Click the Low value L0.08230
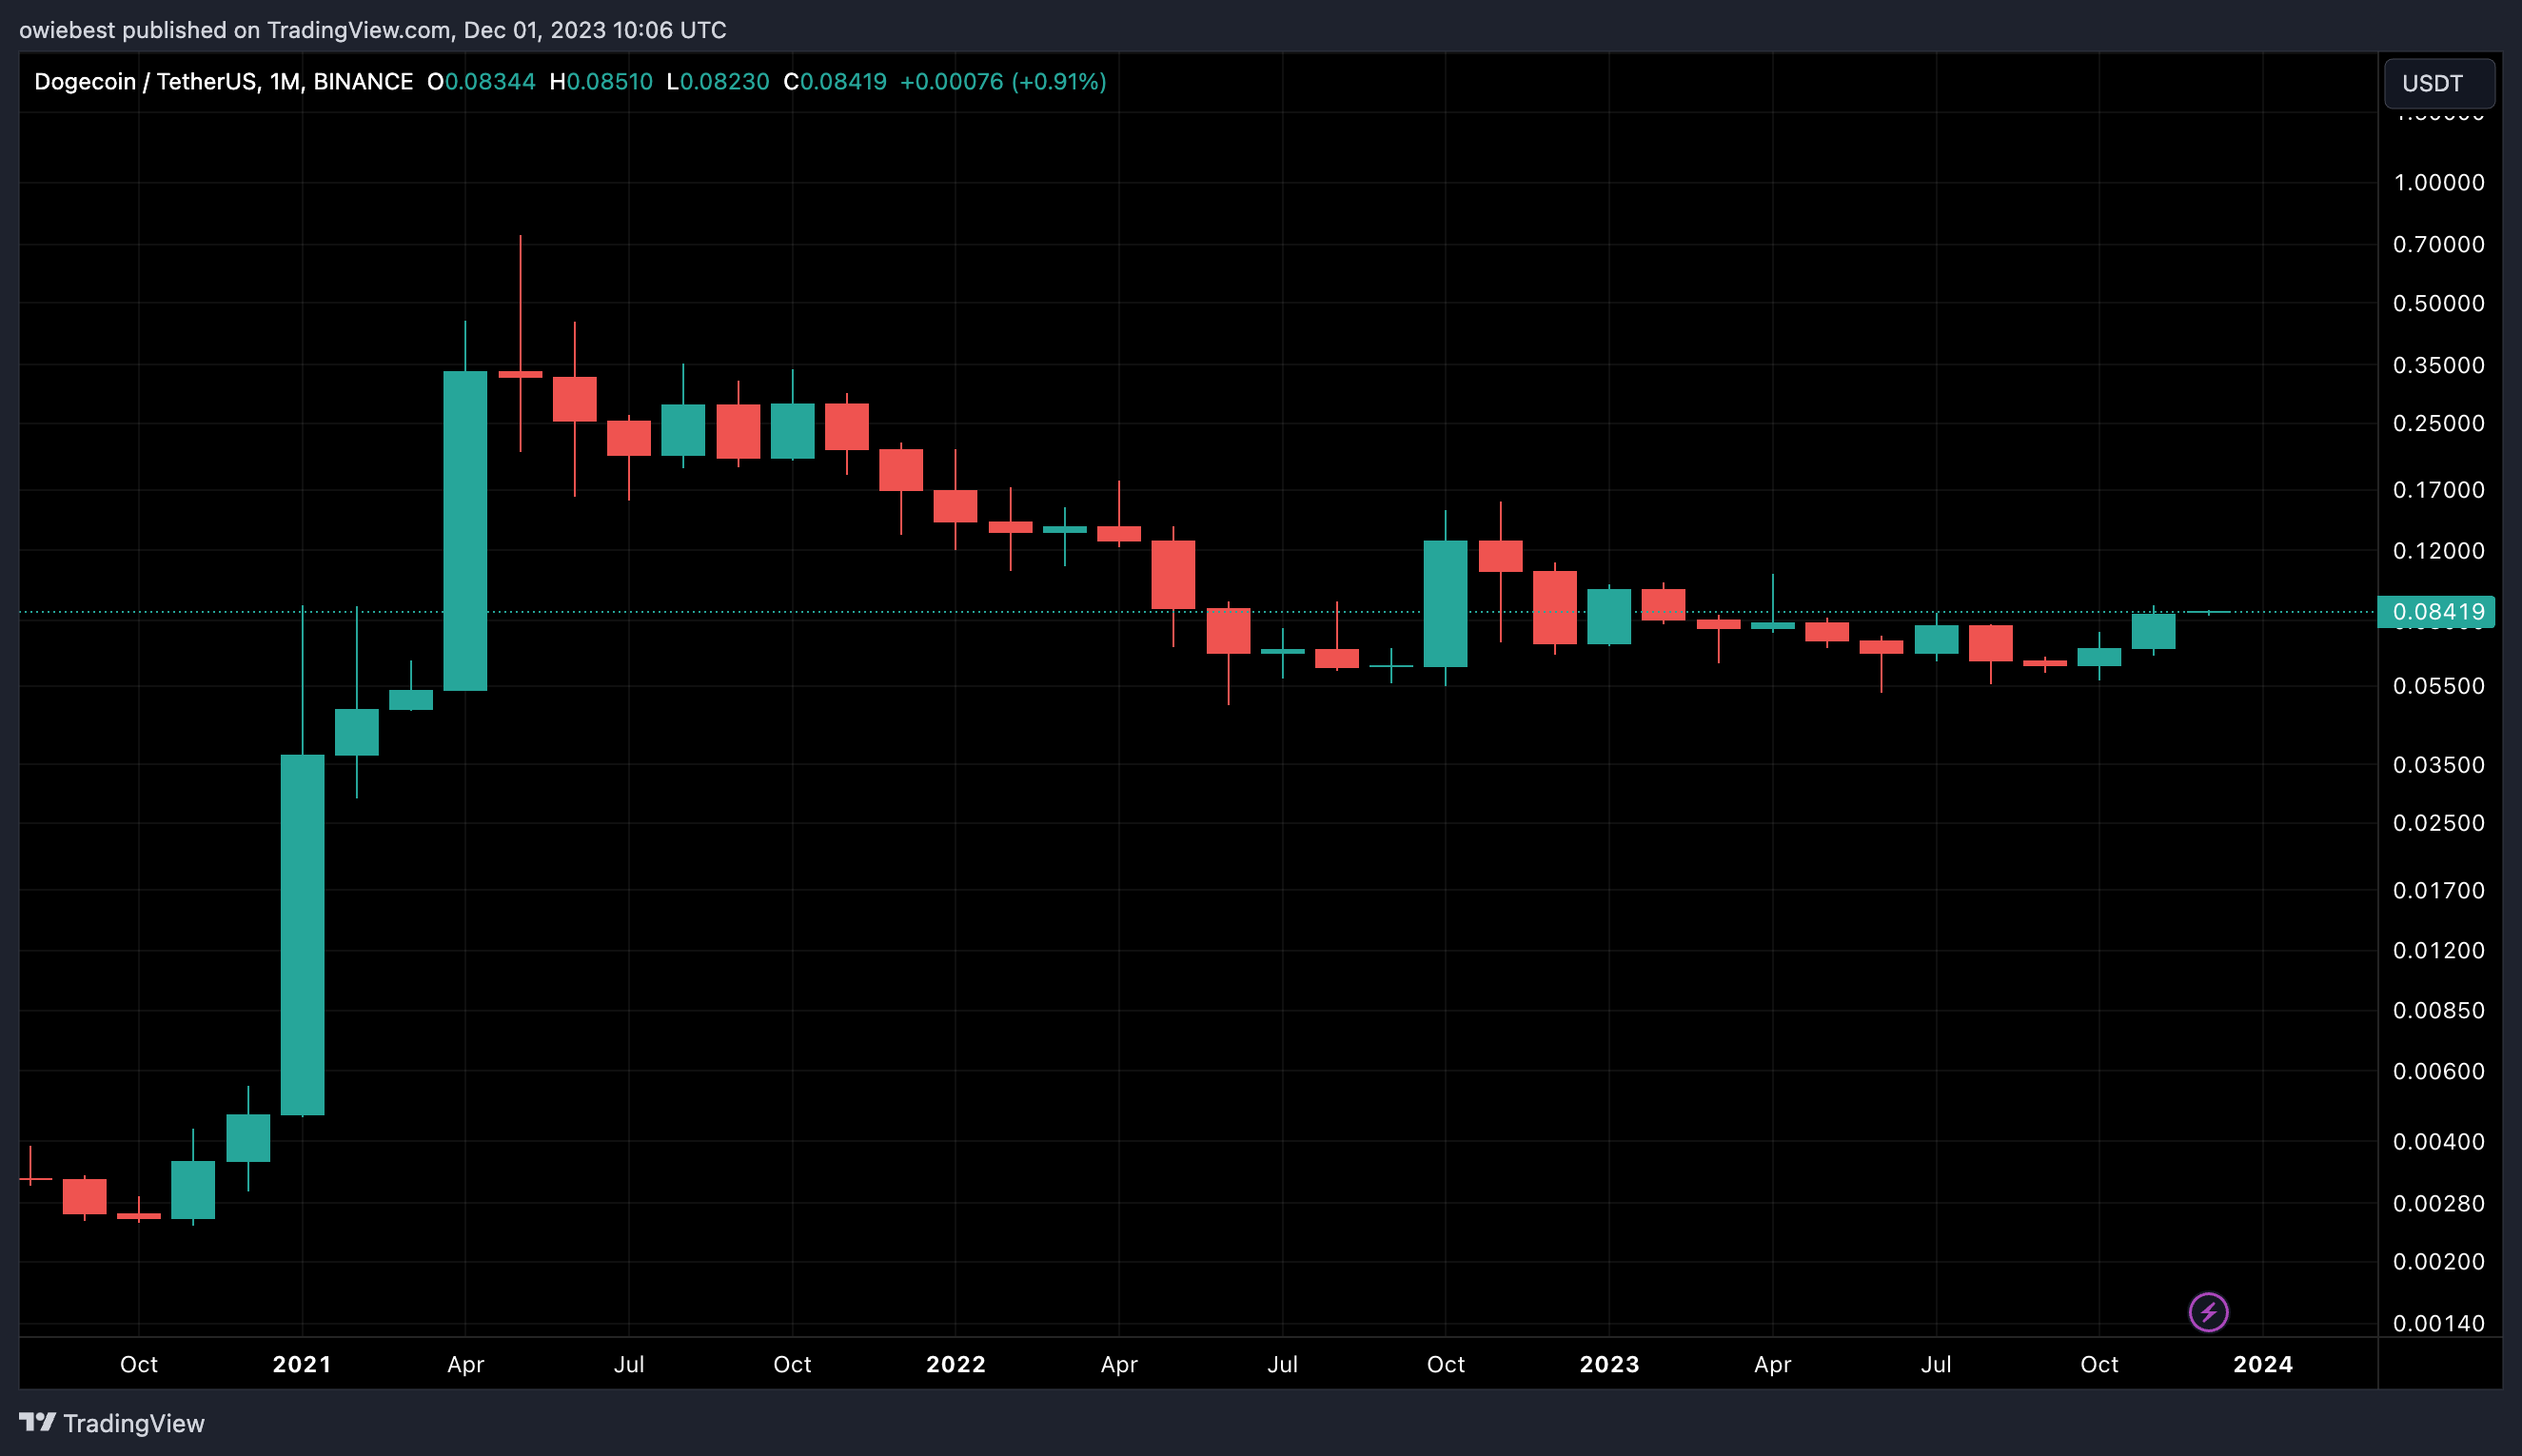Screen dimensions: 2522x1456 [718, 82]
